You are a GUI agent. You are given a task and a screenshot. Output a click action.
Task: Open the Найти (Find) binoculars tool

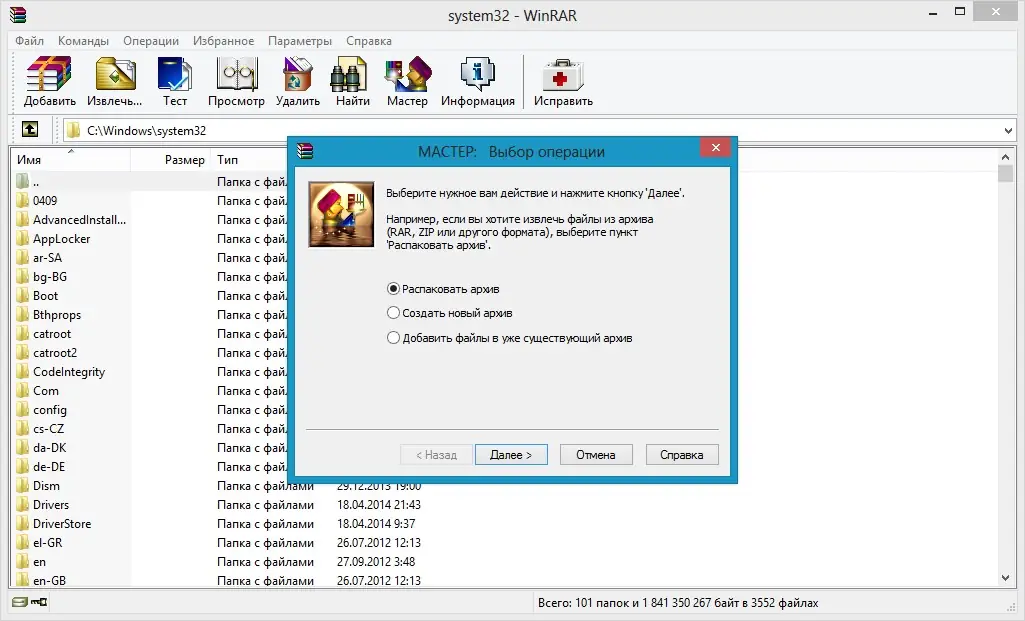click(x=352, y=81)
